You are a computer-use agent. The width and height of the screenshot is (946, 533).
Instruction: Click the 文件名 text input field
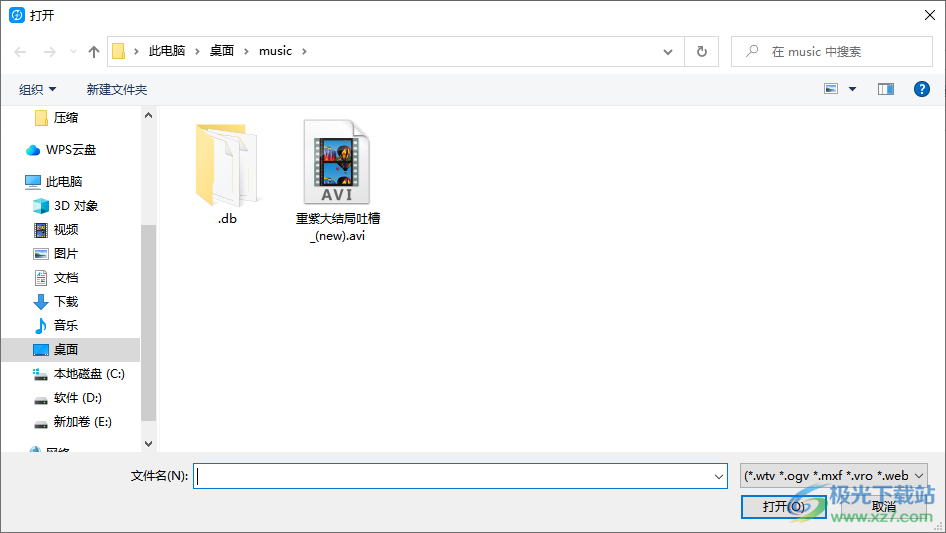point(455,477)
